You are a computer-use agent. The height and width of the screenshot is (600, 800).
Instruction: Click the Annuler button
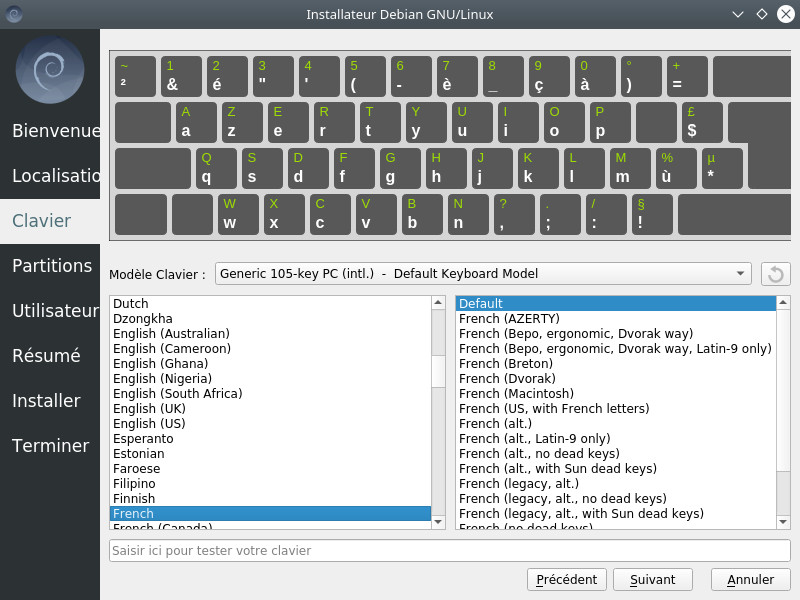[x=750, y=579]
